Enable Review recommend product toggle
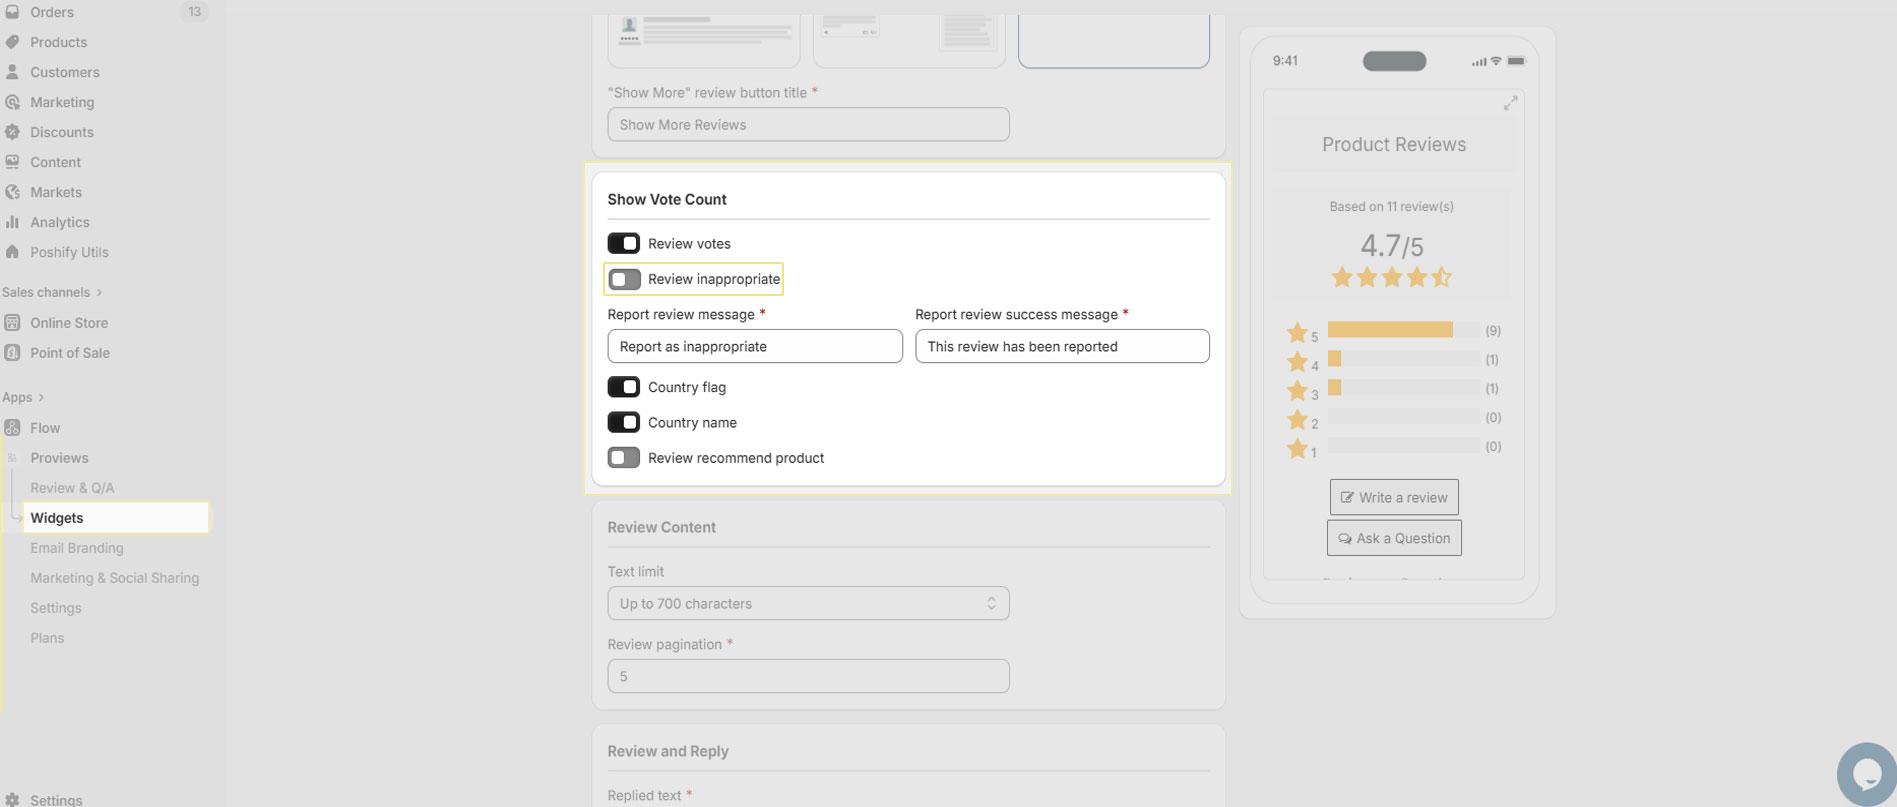Image resolution: width=1897 pixels, height=807 pixels. [623, 458]
